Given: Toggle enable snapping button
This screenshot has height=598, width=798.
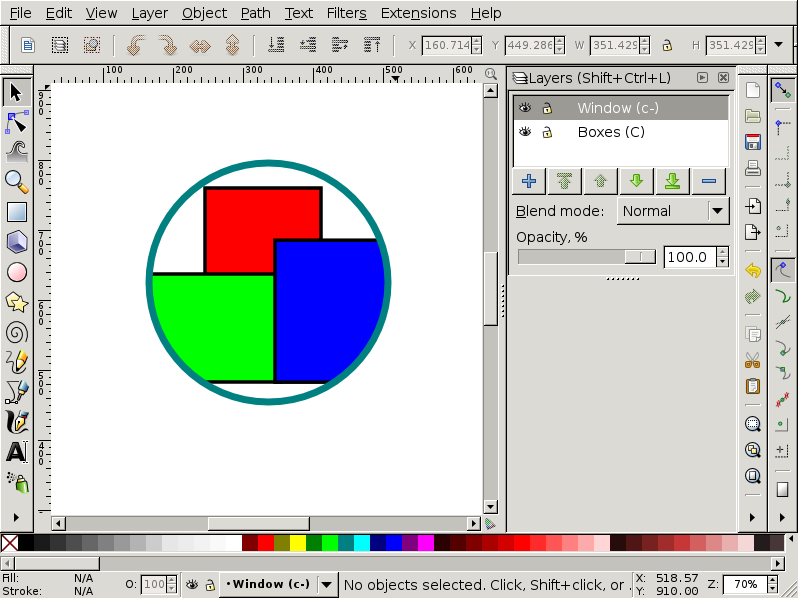Looking at the screenshot, I should [x=783, y=91].
